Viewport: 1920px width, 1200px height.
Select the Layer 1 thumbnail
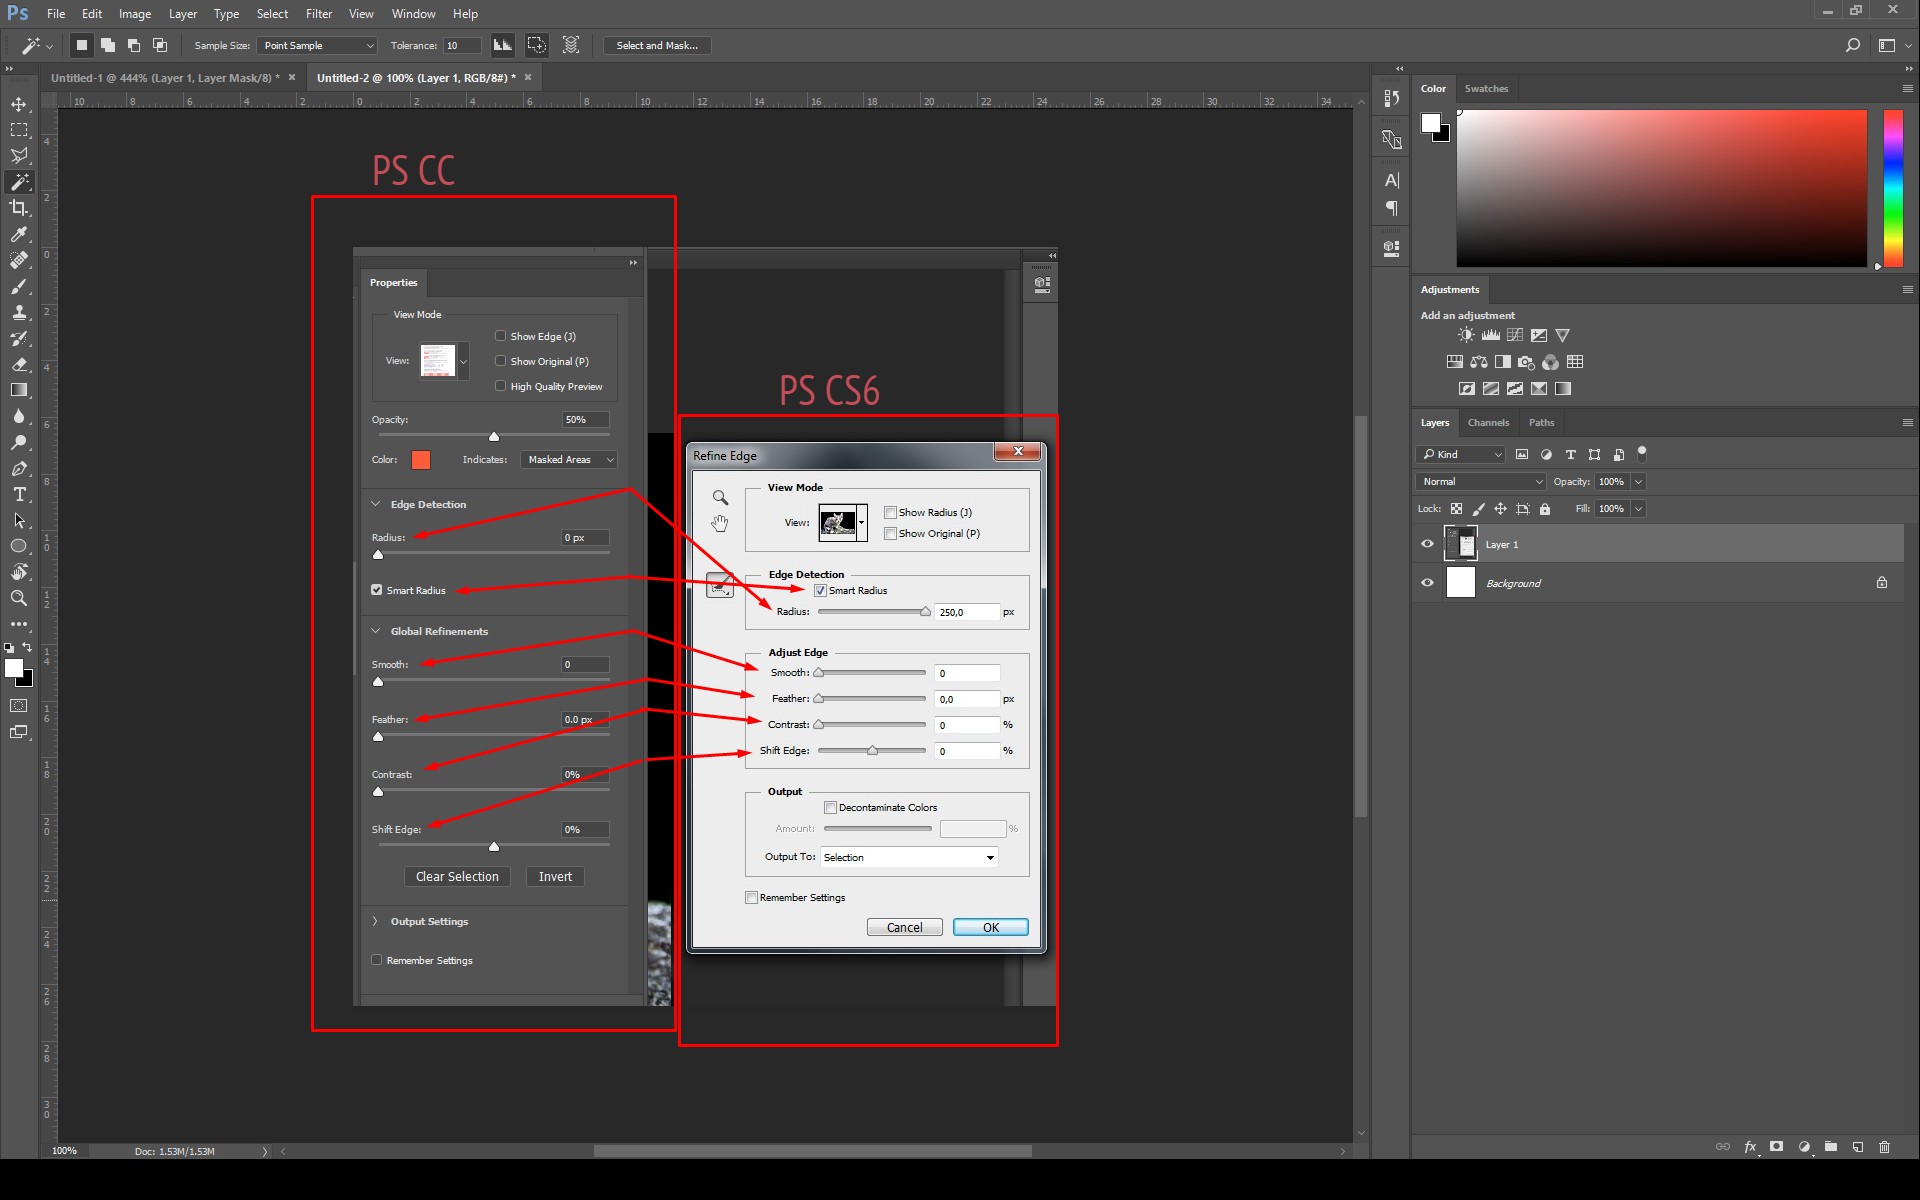[x=1461, y=544]
